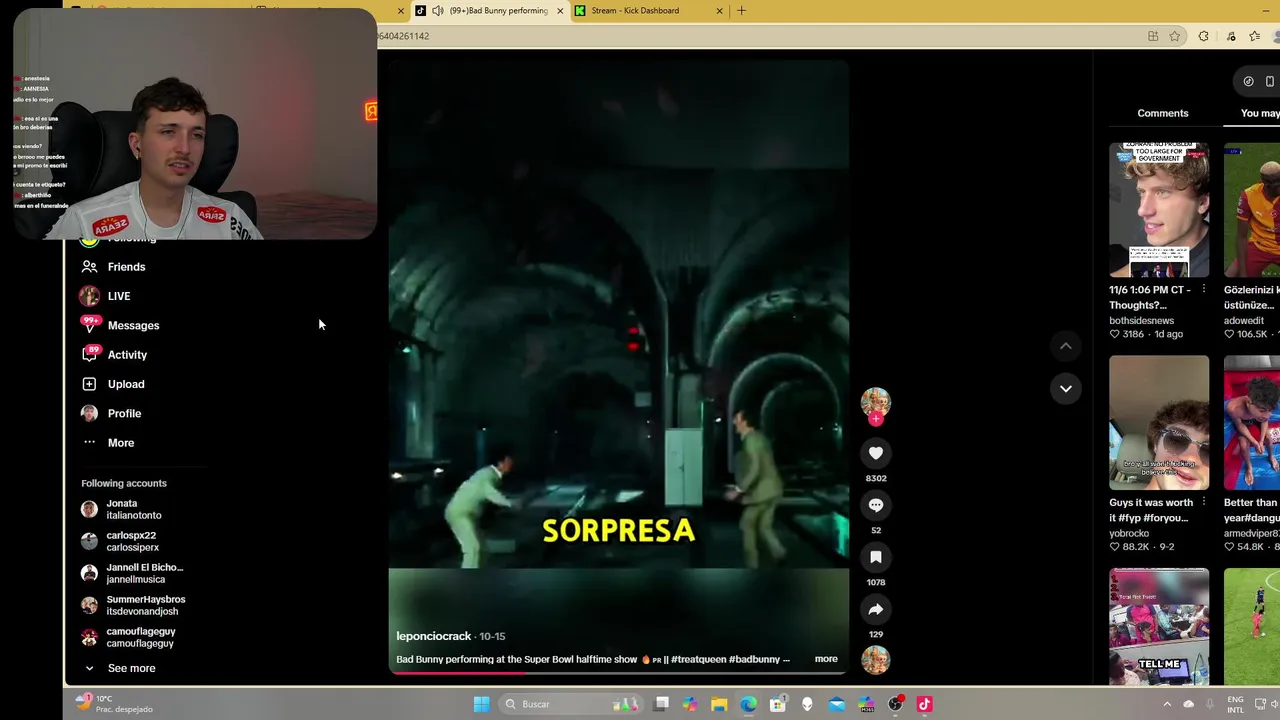The height and width of the screenshot is (720, 1280).
Task: Follow creator with the plus badge
Action: point(876,419)
